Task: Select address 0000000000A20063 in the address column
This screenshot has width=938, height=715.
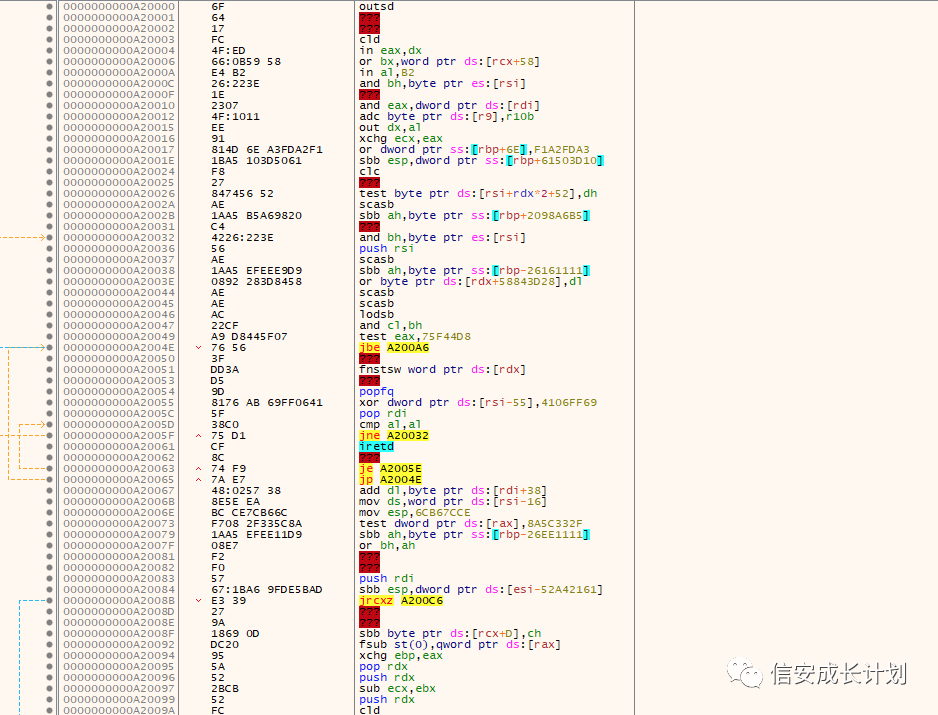Action: [x=119, y=468]
